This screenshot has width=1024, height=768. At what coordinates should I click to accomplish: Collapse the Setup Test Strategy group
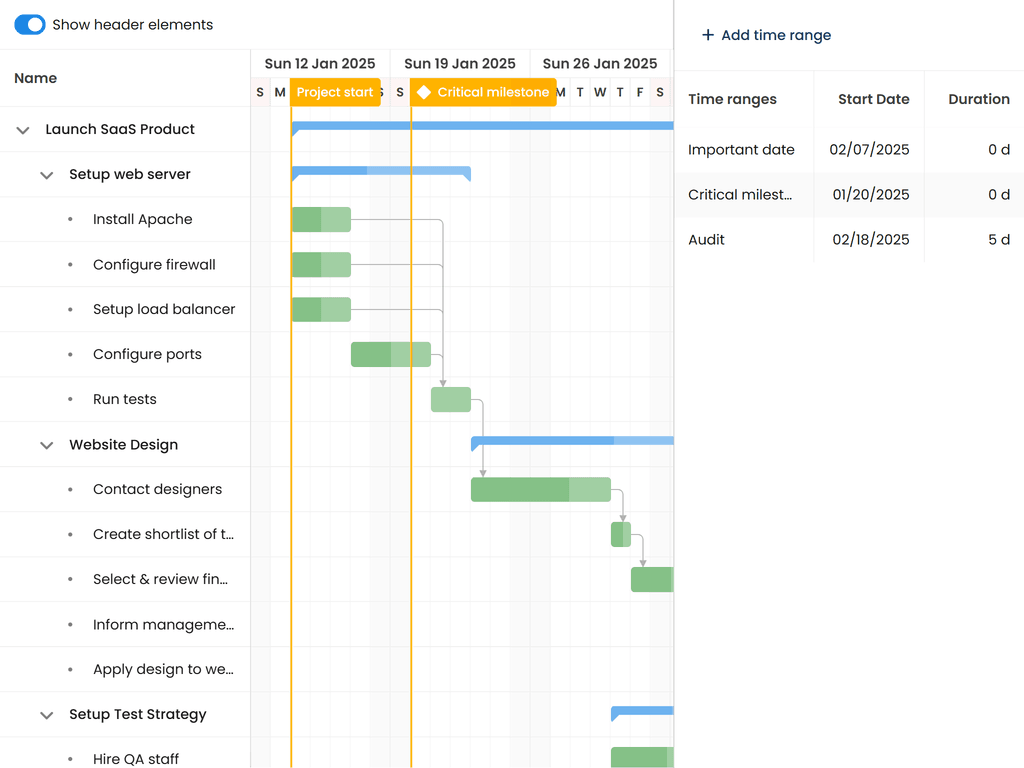pos(46,715)
